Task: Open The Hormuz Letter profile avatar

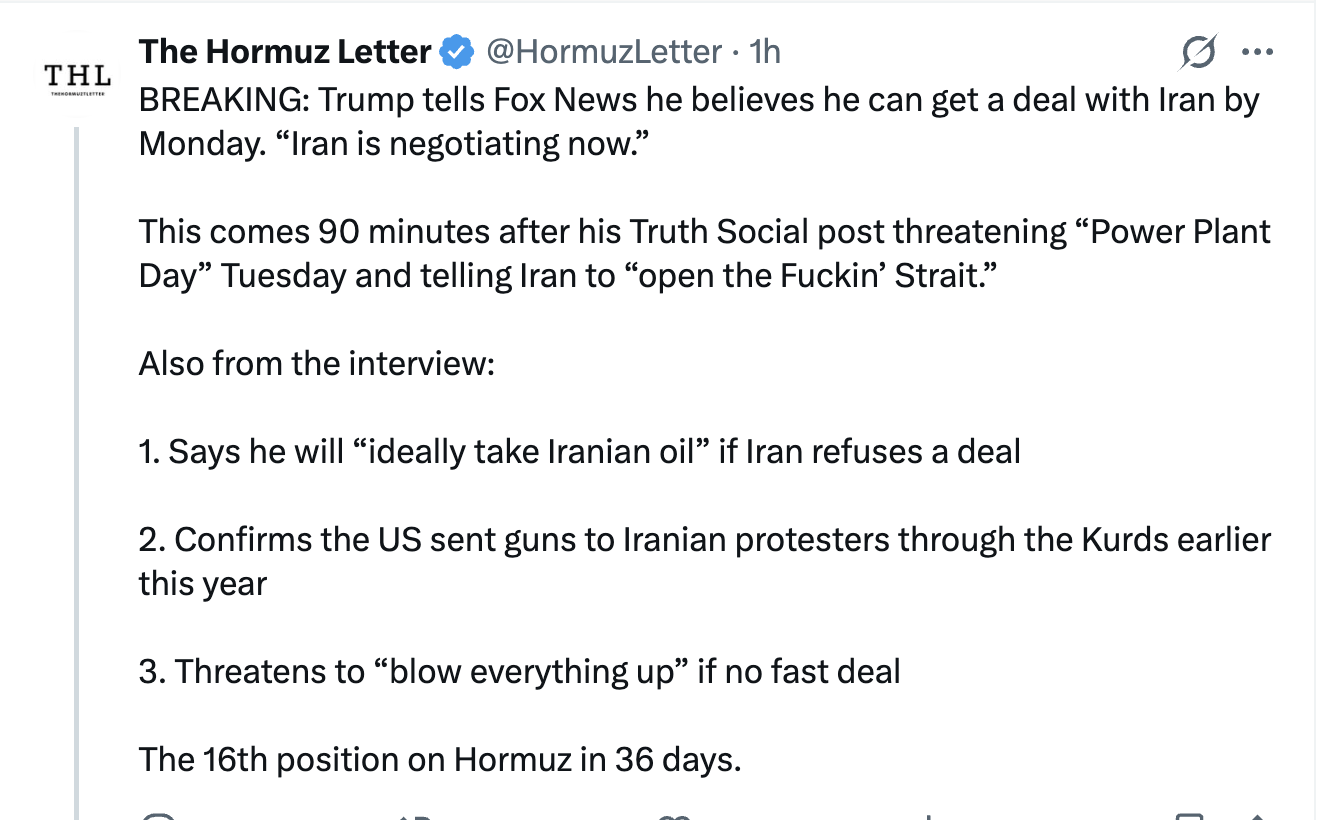Action: (x=77, y=80)
